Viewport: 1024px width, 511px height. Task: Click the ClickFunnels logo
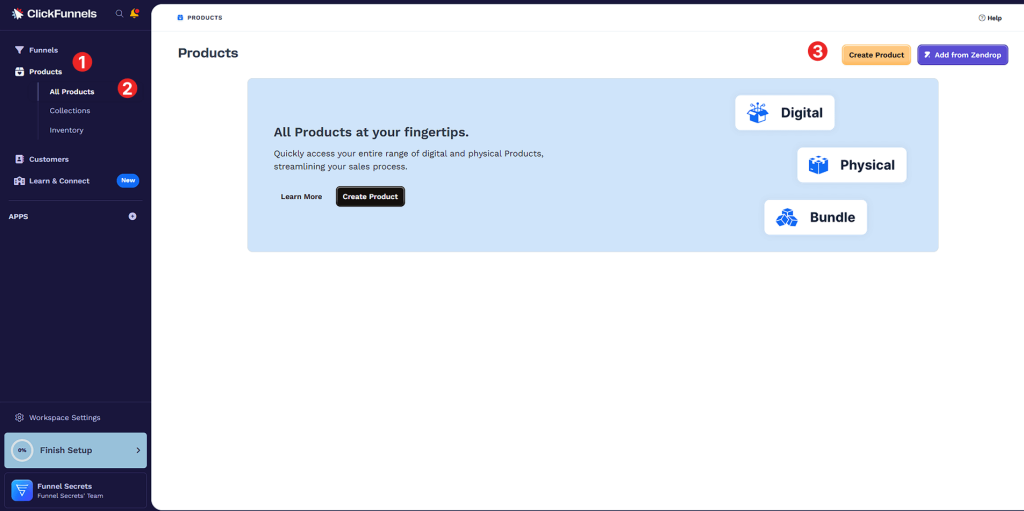pos(54,13)
